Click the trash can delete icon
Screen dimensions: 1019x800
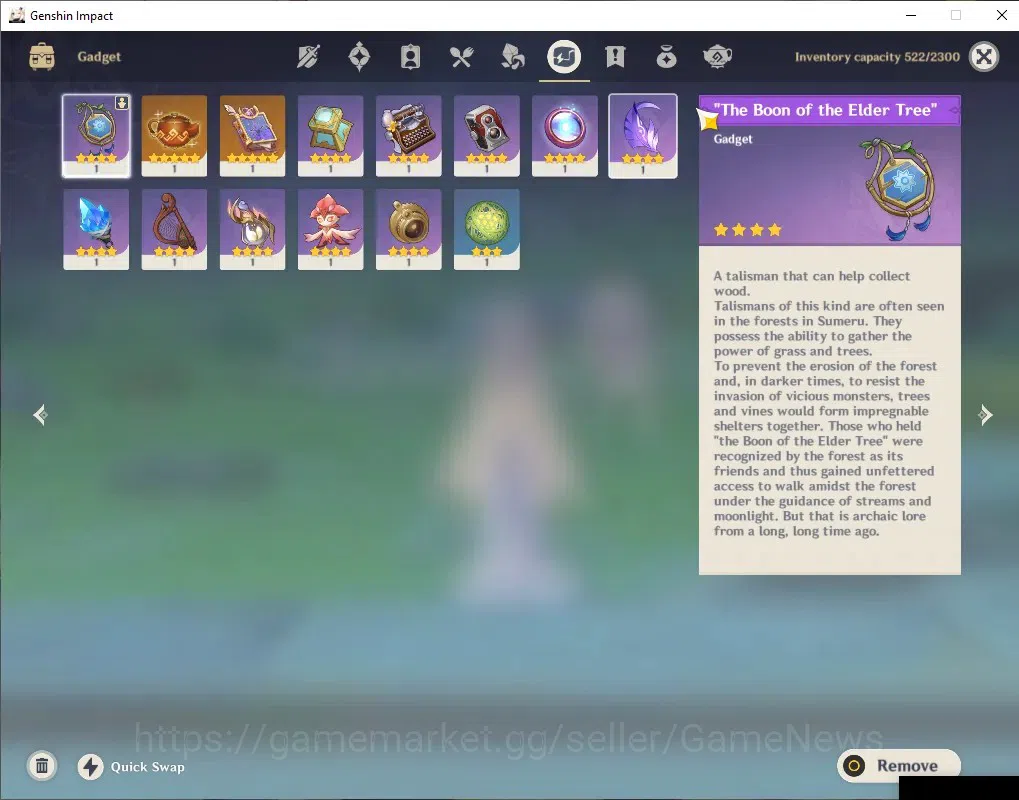pos(42,766)
